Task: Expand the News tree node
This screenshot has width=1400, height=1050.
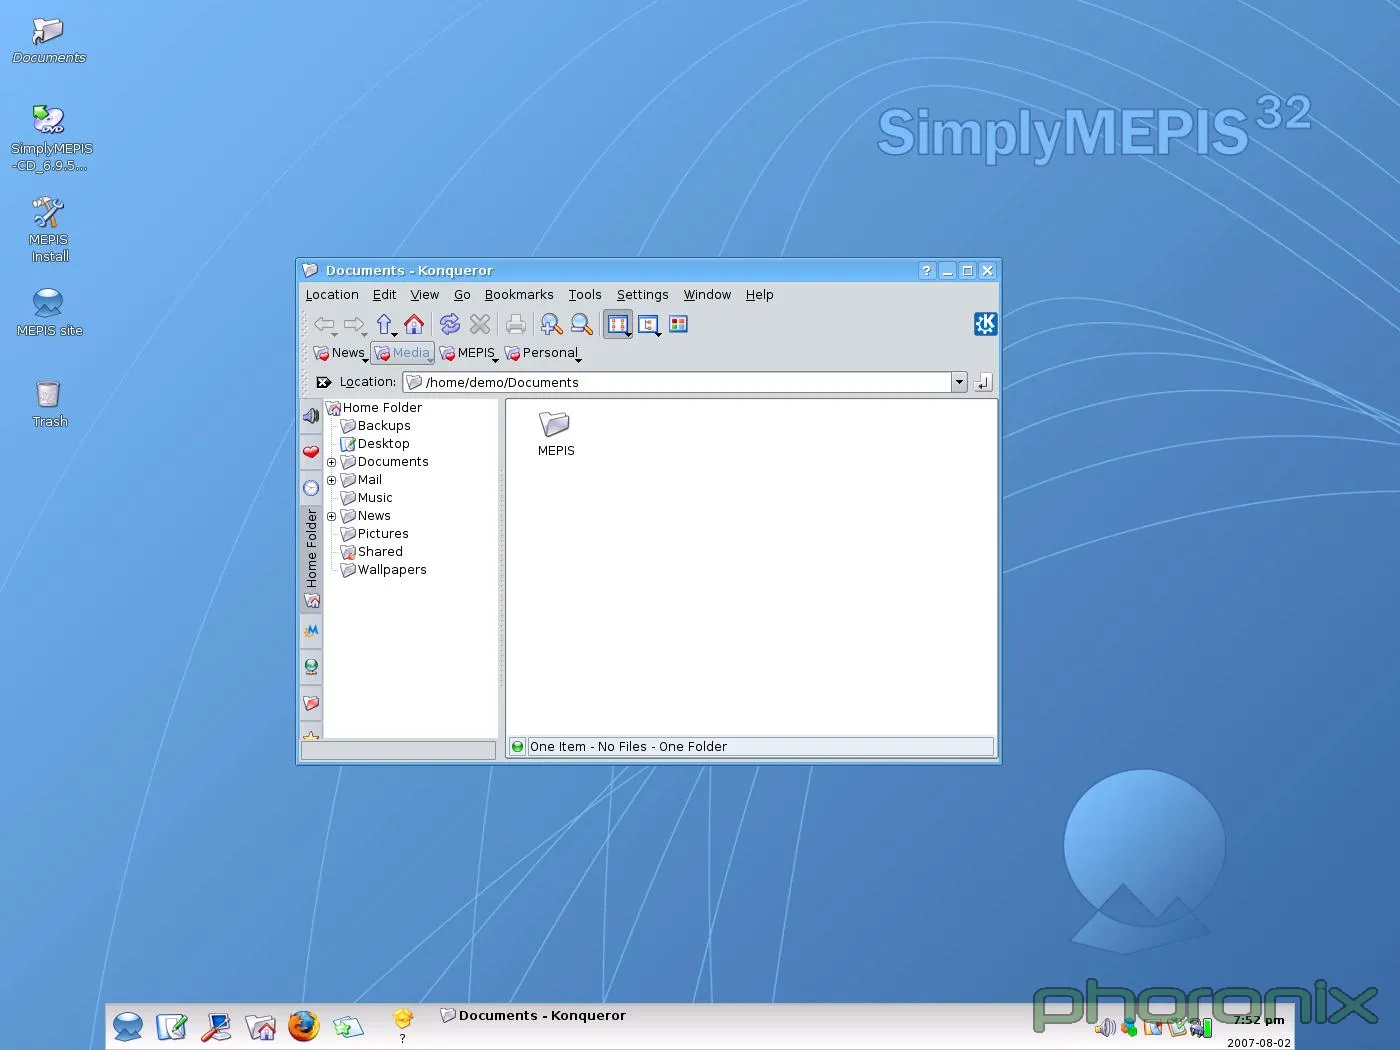Action: pyautogui.click(x=331, y=516)
